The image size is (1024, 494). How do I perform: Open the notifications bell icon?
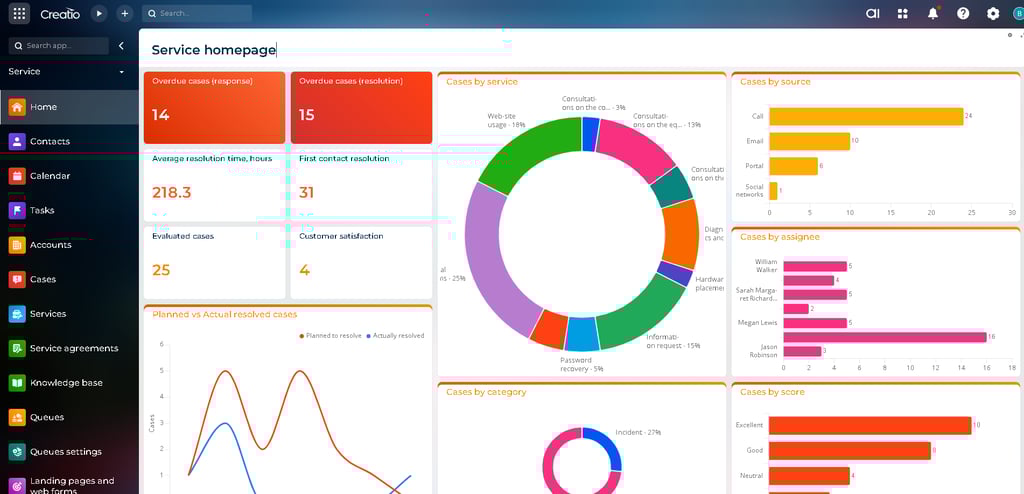click(x=933, y=14)
